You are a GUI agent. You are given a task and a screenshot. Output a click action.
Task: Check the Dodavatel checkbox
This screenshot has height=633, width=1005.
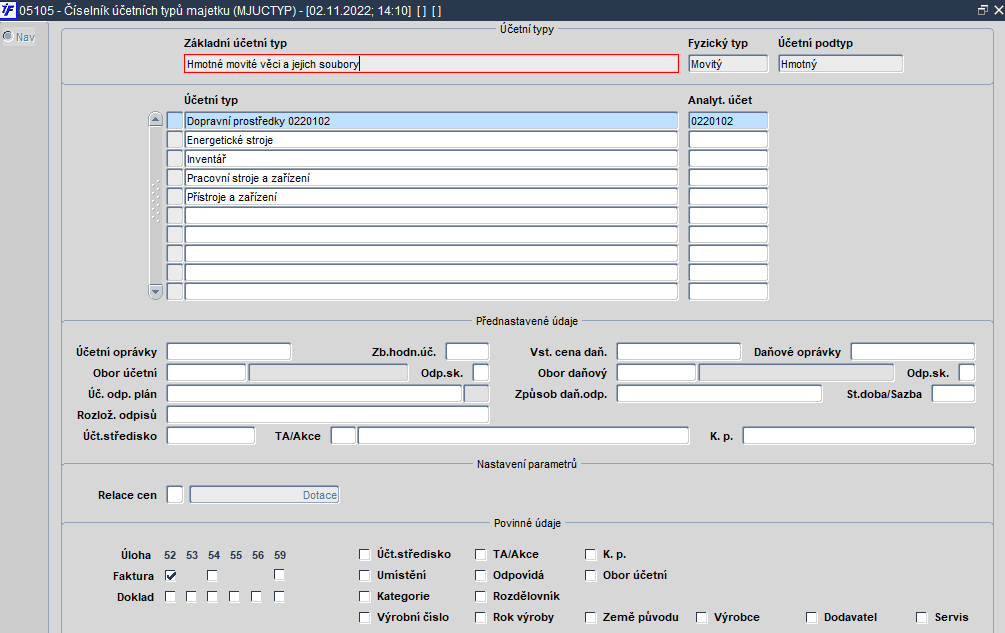(x=811, y=617)
